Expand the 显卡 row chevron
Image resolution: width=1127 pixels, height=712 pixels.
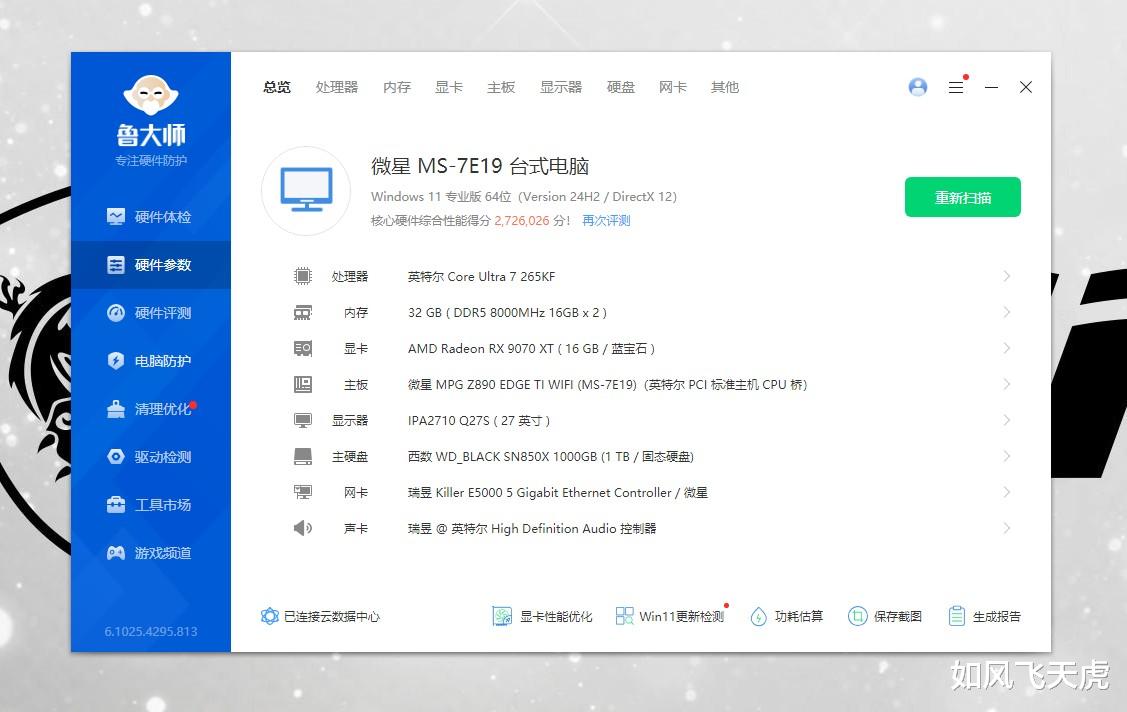1006,348
